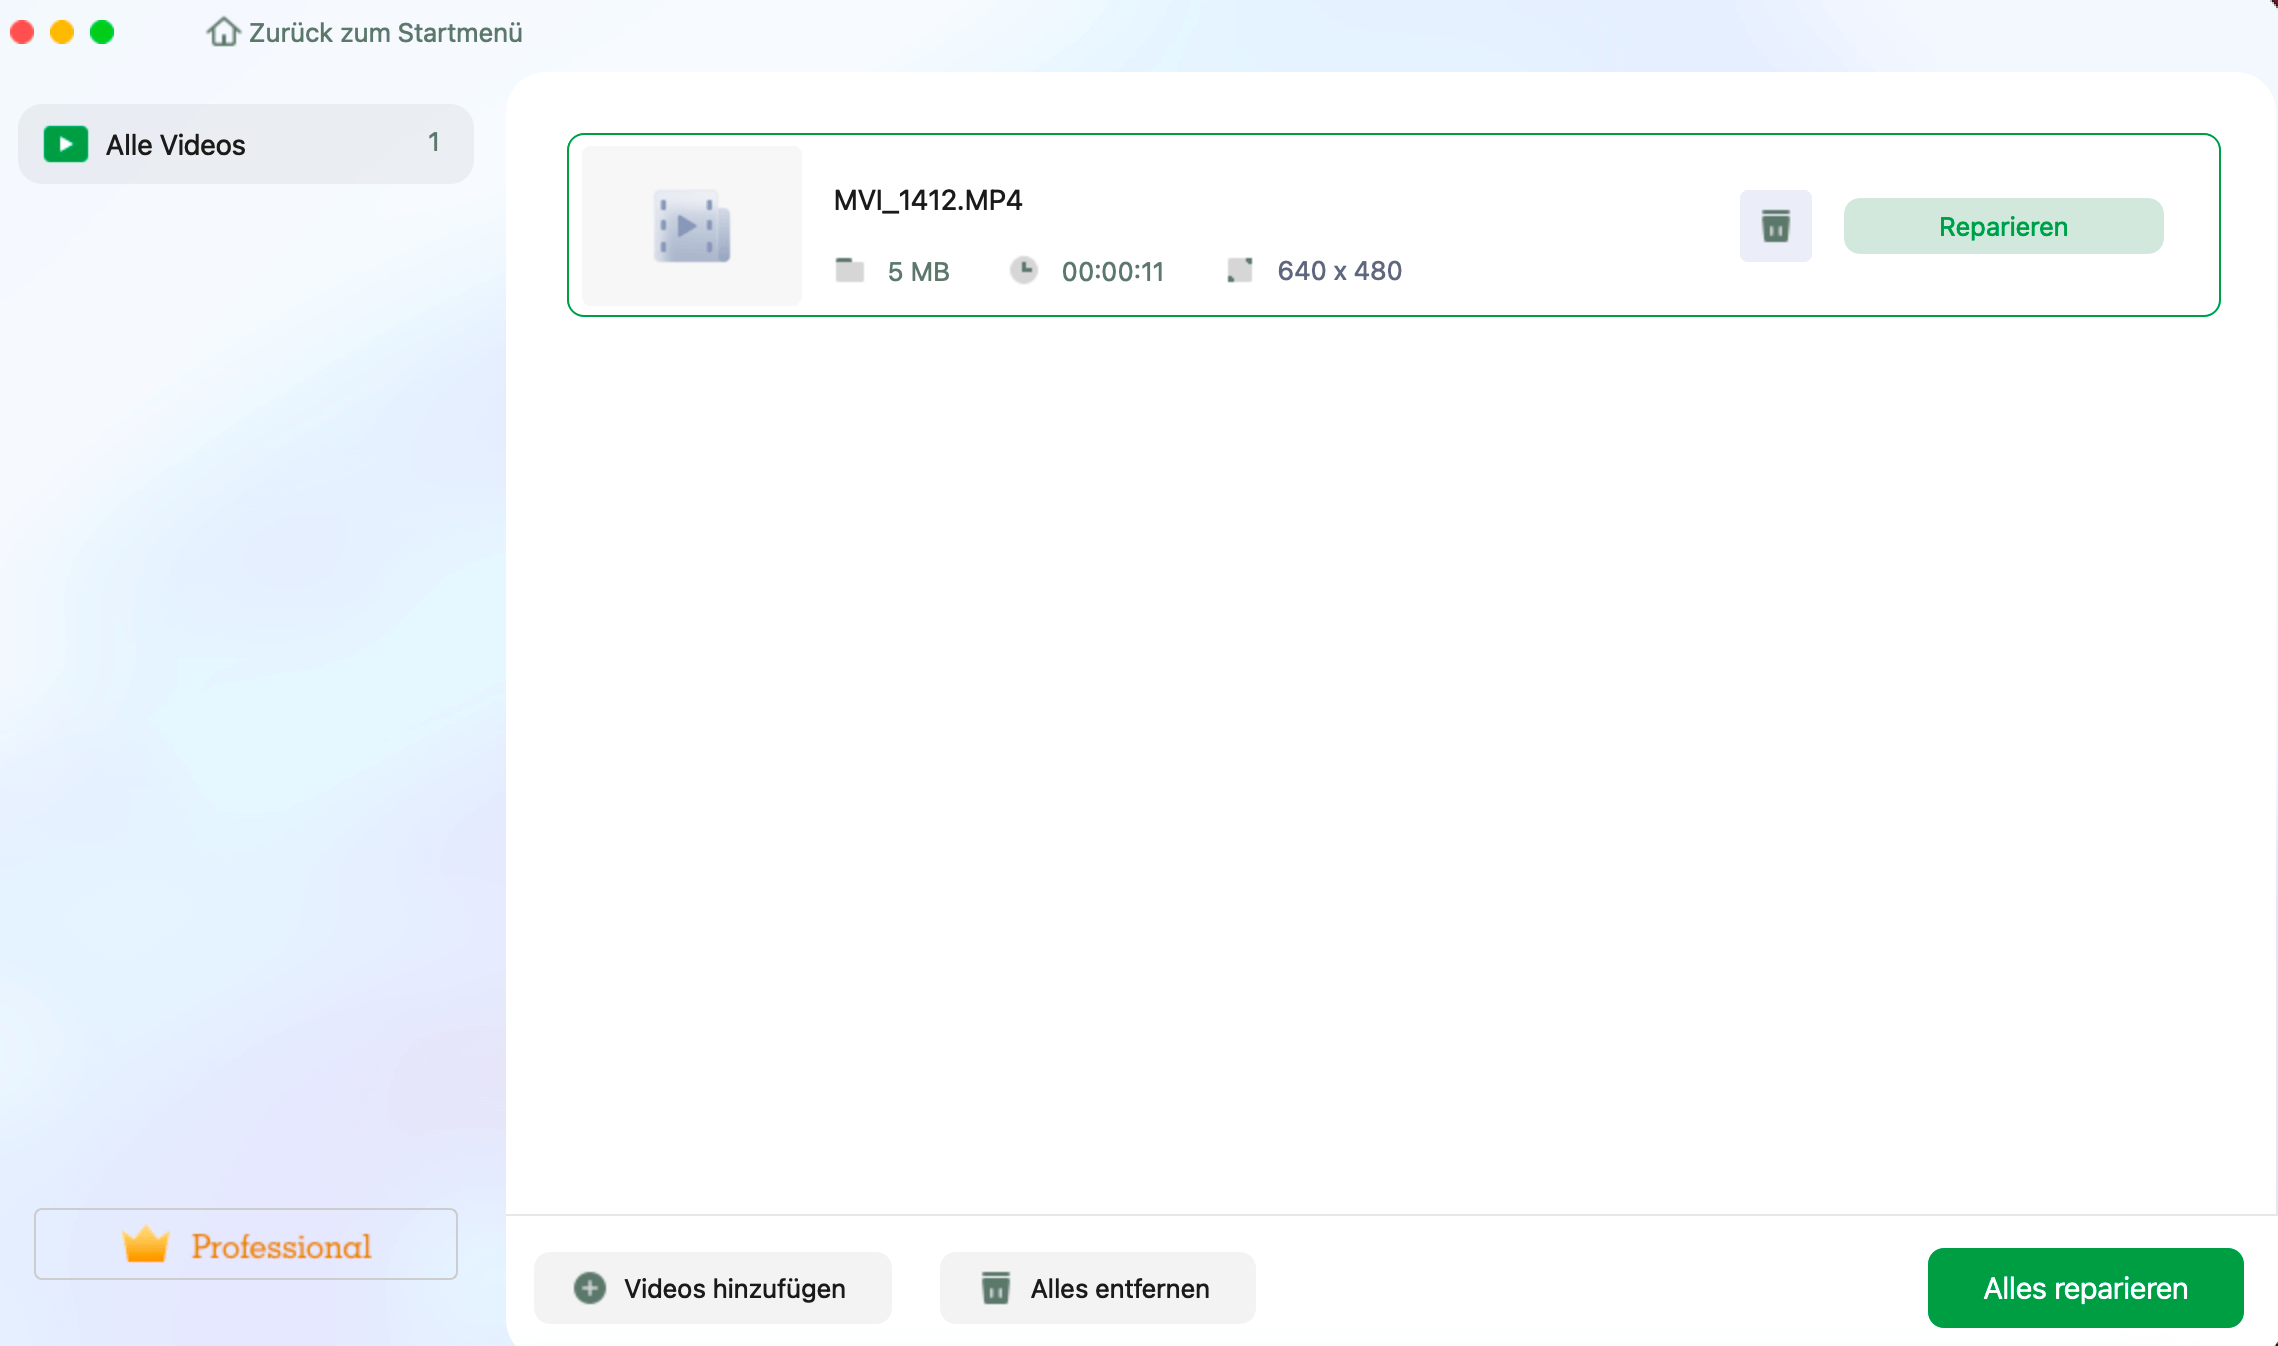Maximize the window with the green button
The height and width of the screenshot is (1346, 2278).
click(x=102, y=32)
